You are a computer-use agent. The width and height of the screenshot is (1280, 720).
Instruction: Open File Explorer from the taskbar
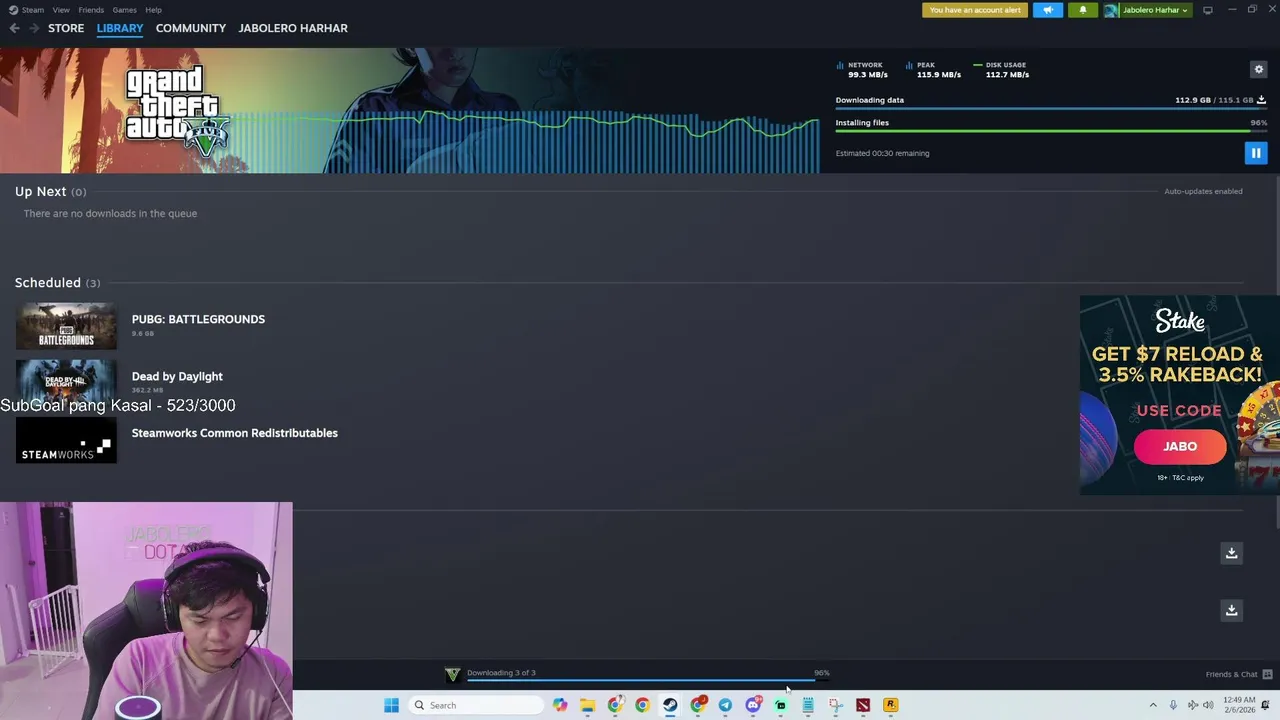[x=588, y=705]
